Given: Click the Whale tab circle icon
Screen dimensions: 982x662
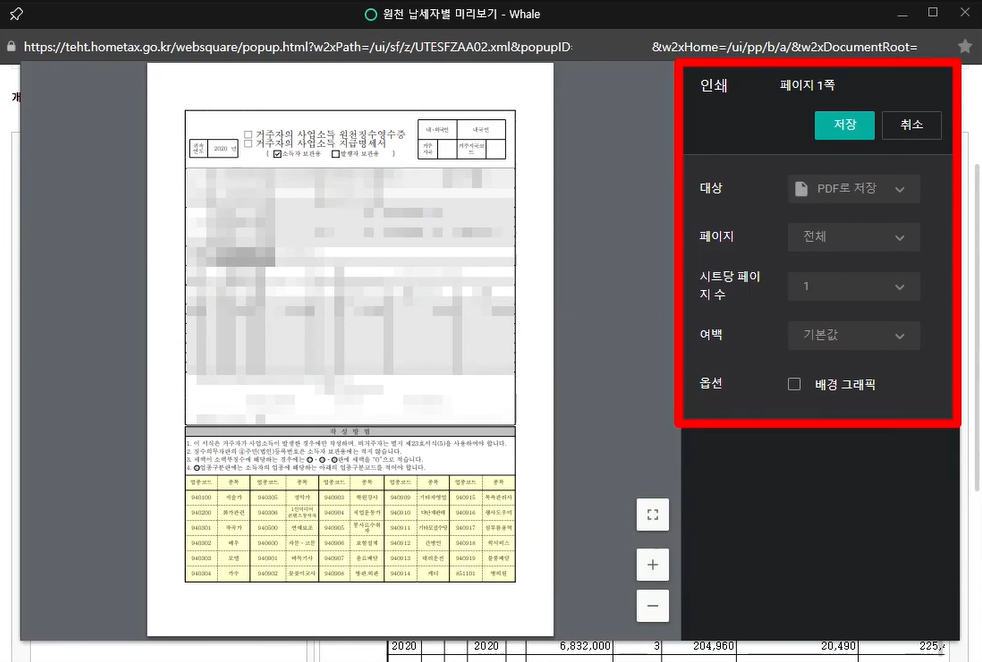Looking at the screenshot, I should coord(371,14).
